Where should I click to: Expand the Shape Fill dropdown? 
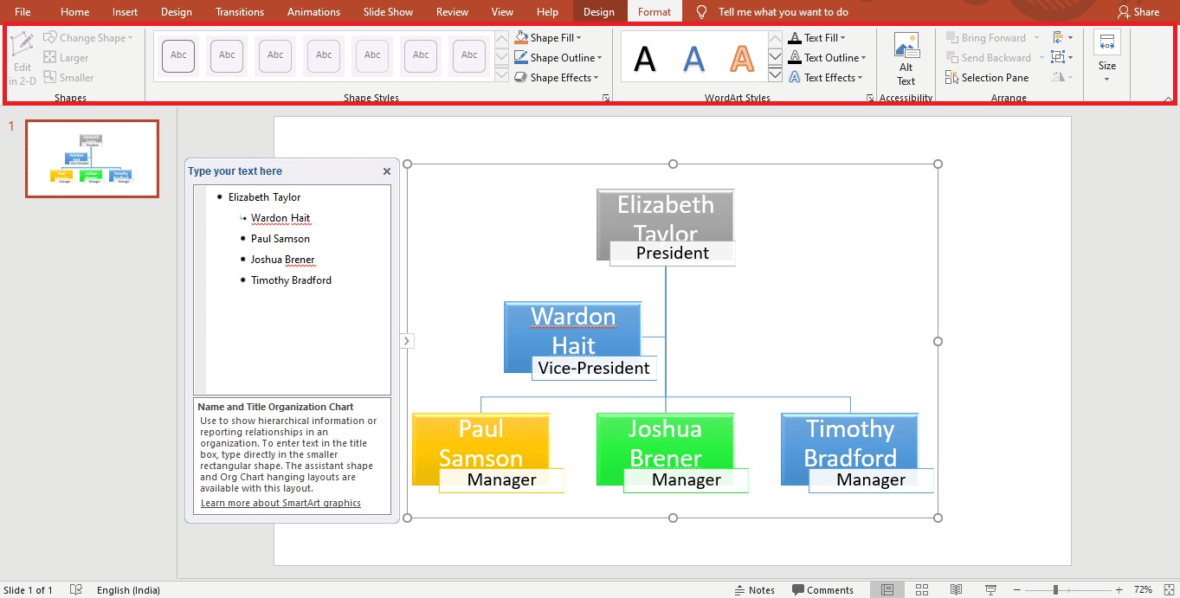pos(578,38)
